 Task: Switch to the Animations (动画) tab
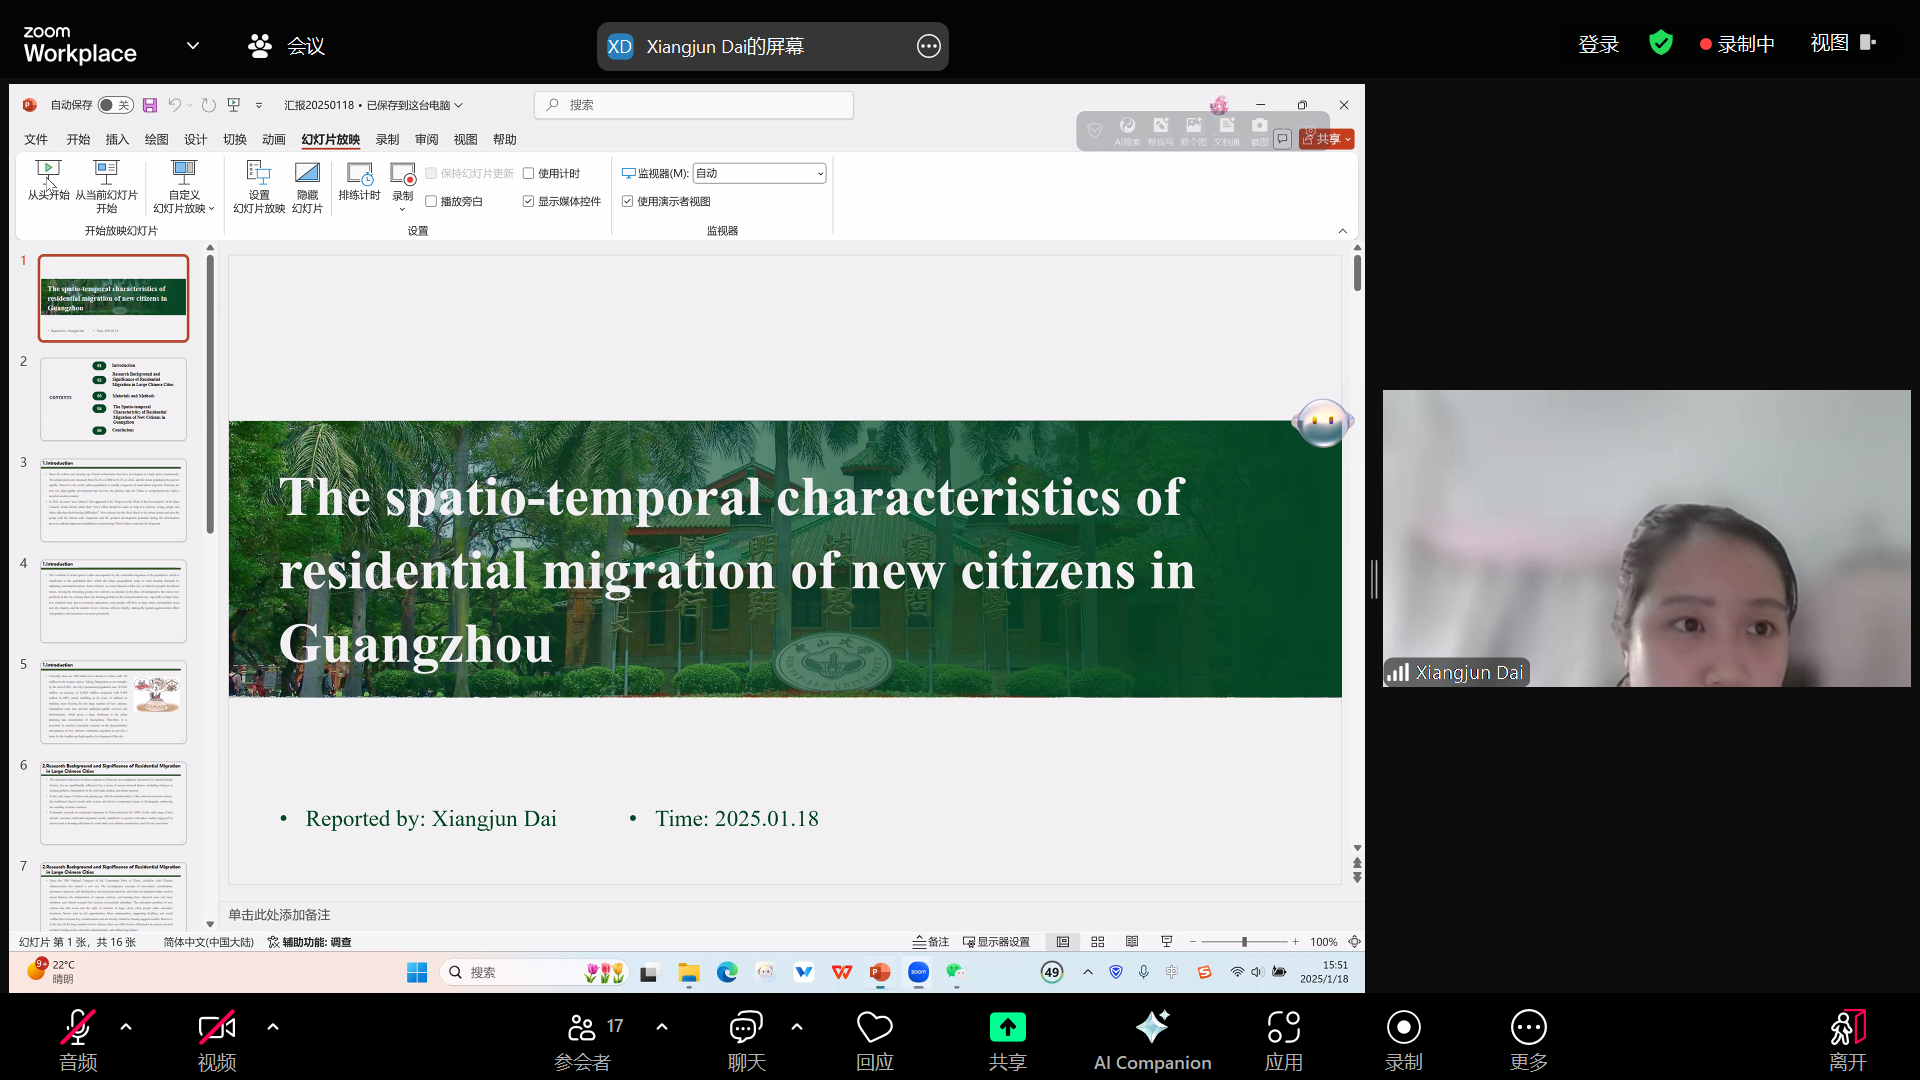[x=274, y=140]
